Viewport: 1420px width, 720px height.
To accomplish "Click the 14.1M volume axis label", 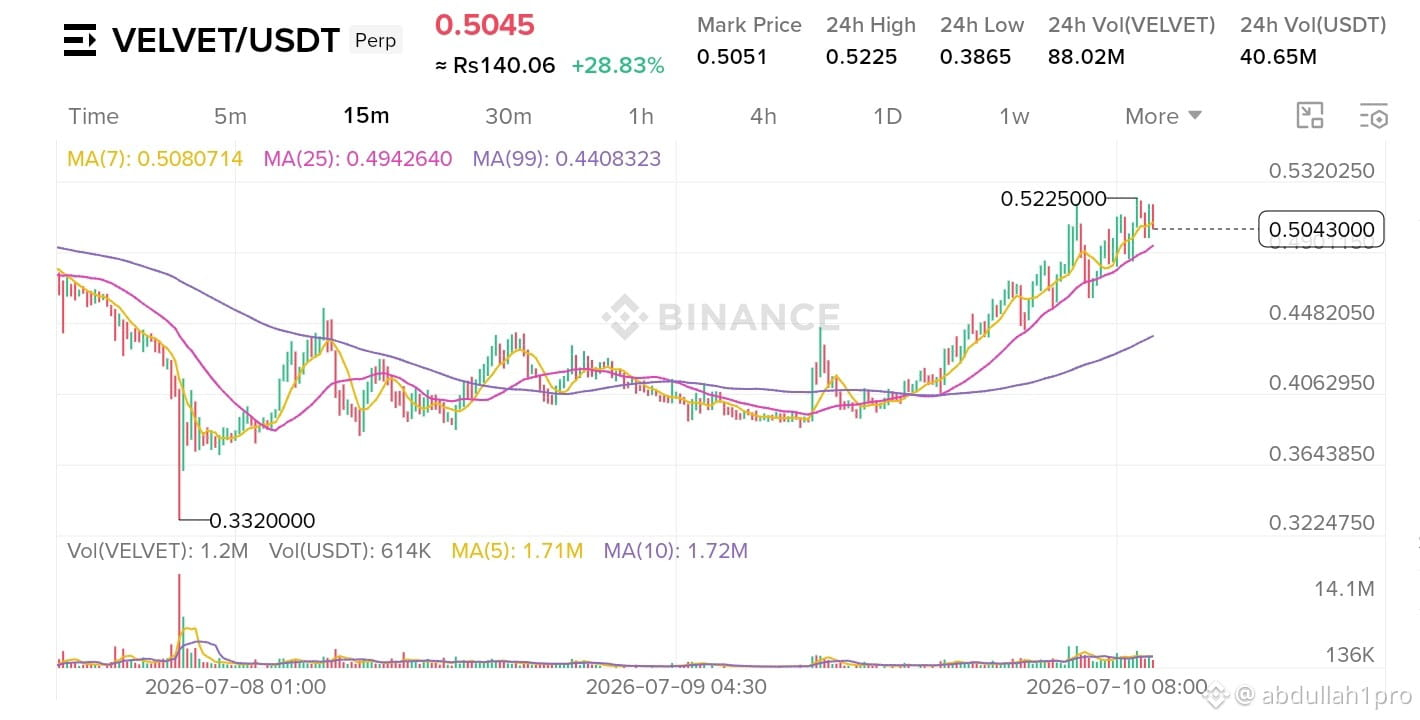I will (1344, 589).
